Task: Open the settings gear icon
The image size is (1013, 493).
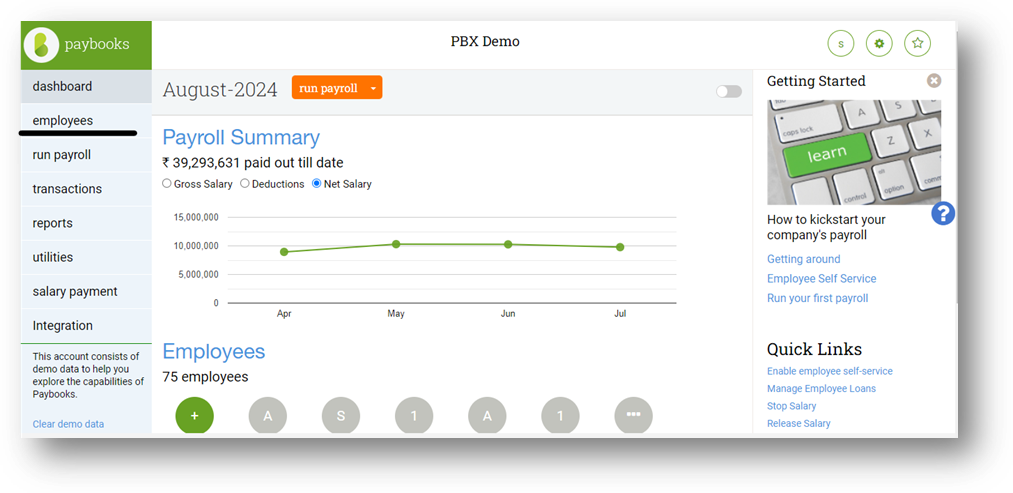Action: tap(879, 44)
